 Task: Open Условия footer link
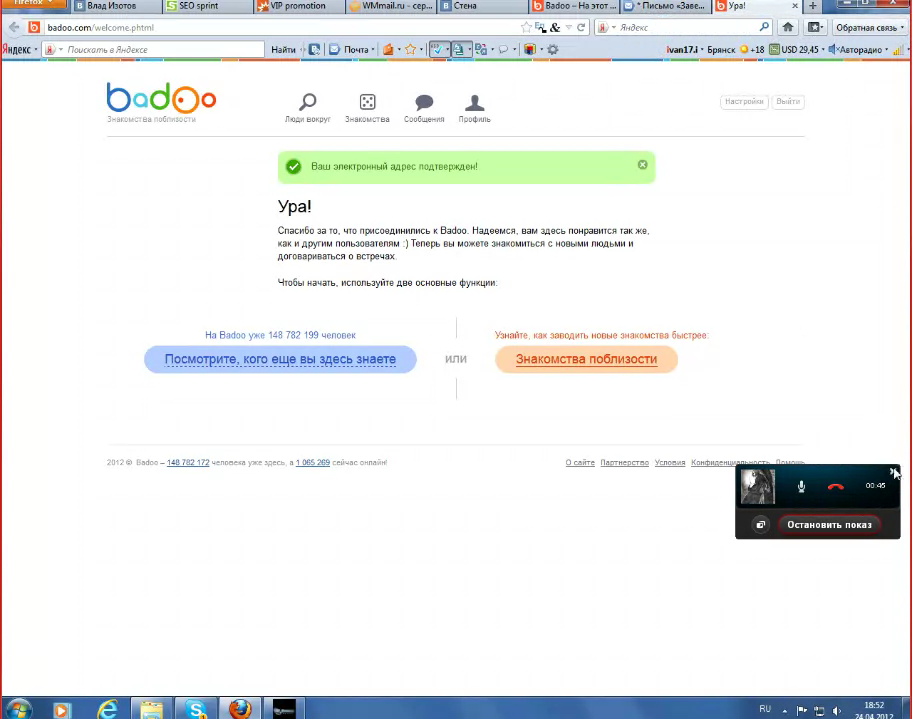point(669,462)
